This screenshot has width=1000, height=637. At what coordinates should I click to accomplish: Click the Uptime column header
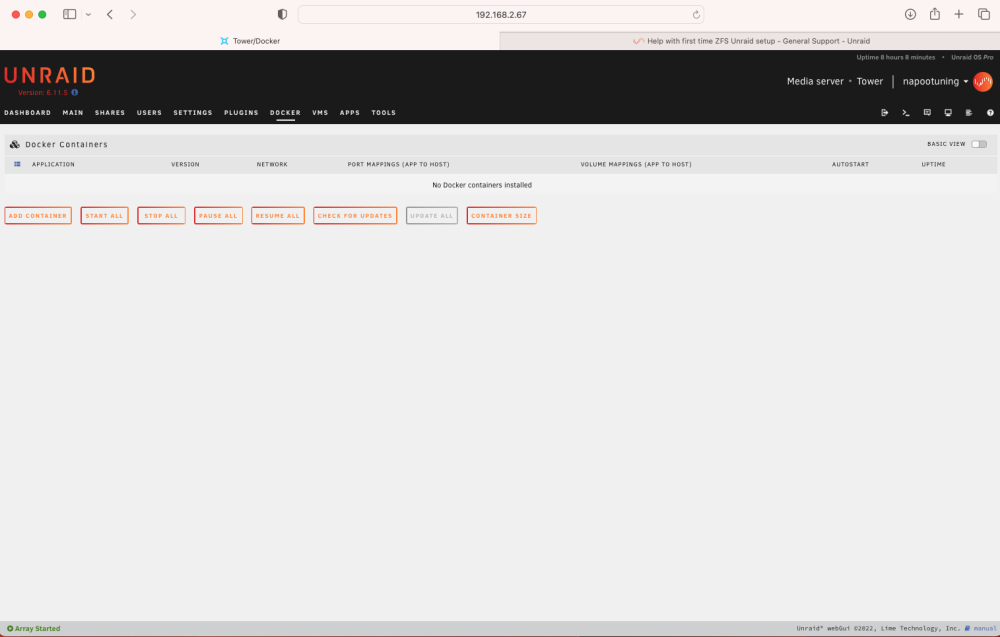click(933, 165)
